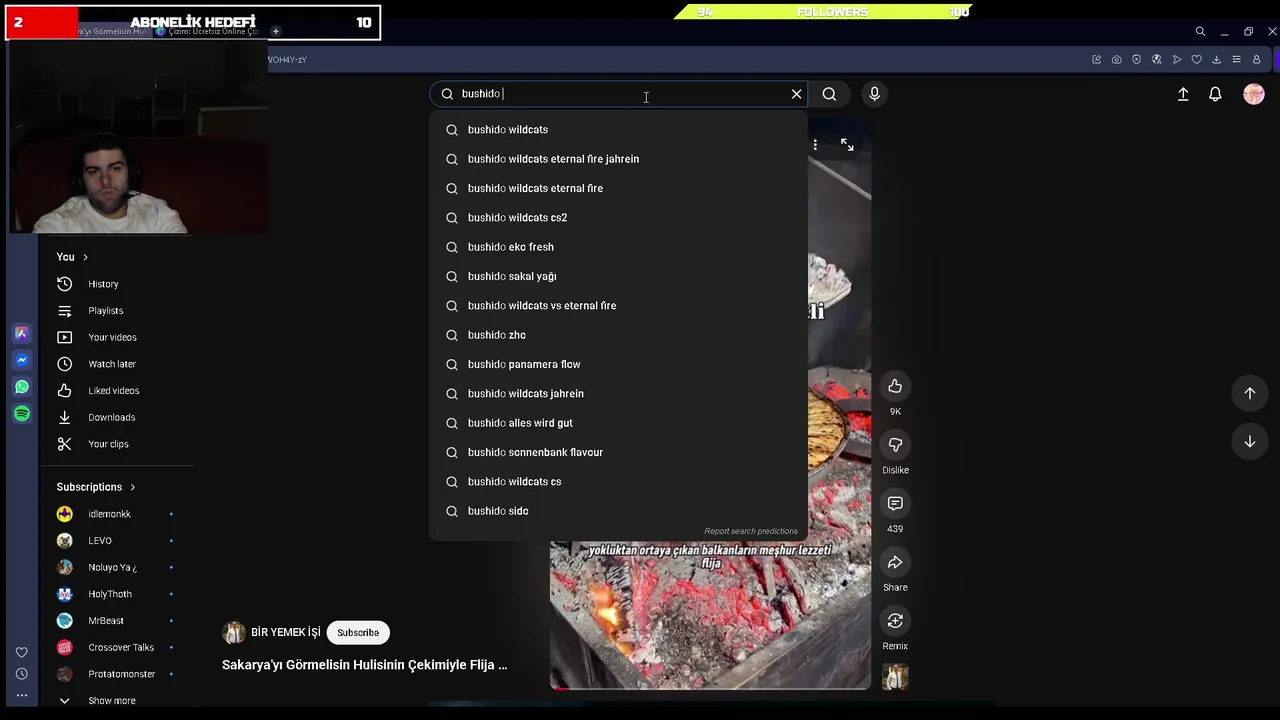
Task: Open Messenger in the browser sidebar
Action: tap(22, 360)
